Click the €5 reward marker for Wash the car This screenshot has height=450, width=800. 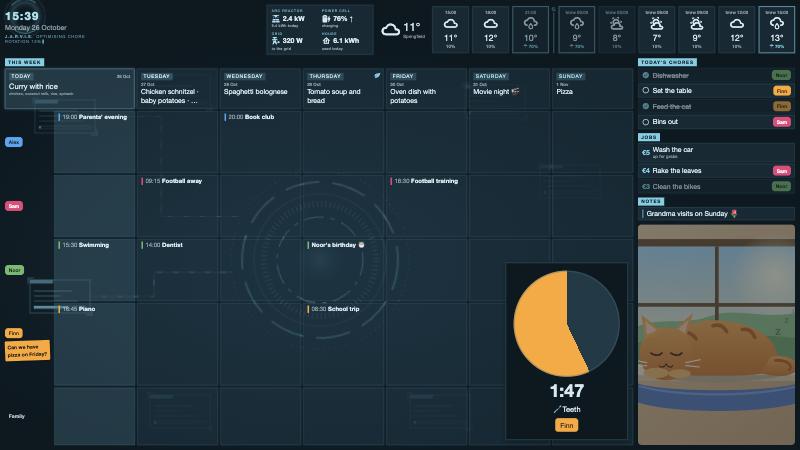click(x=645, y=153)
